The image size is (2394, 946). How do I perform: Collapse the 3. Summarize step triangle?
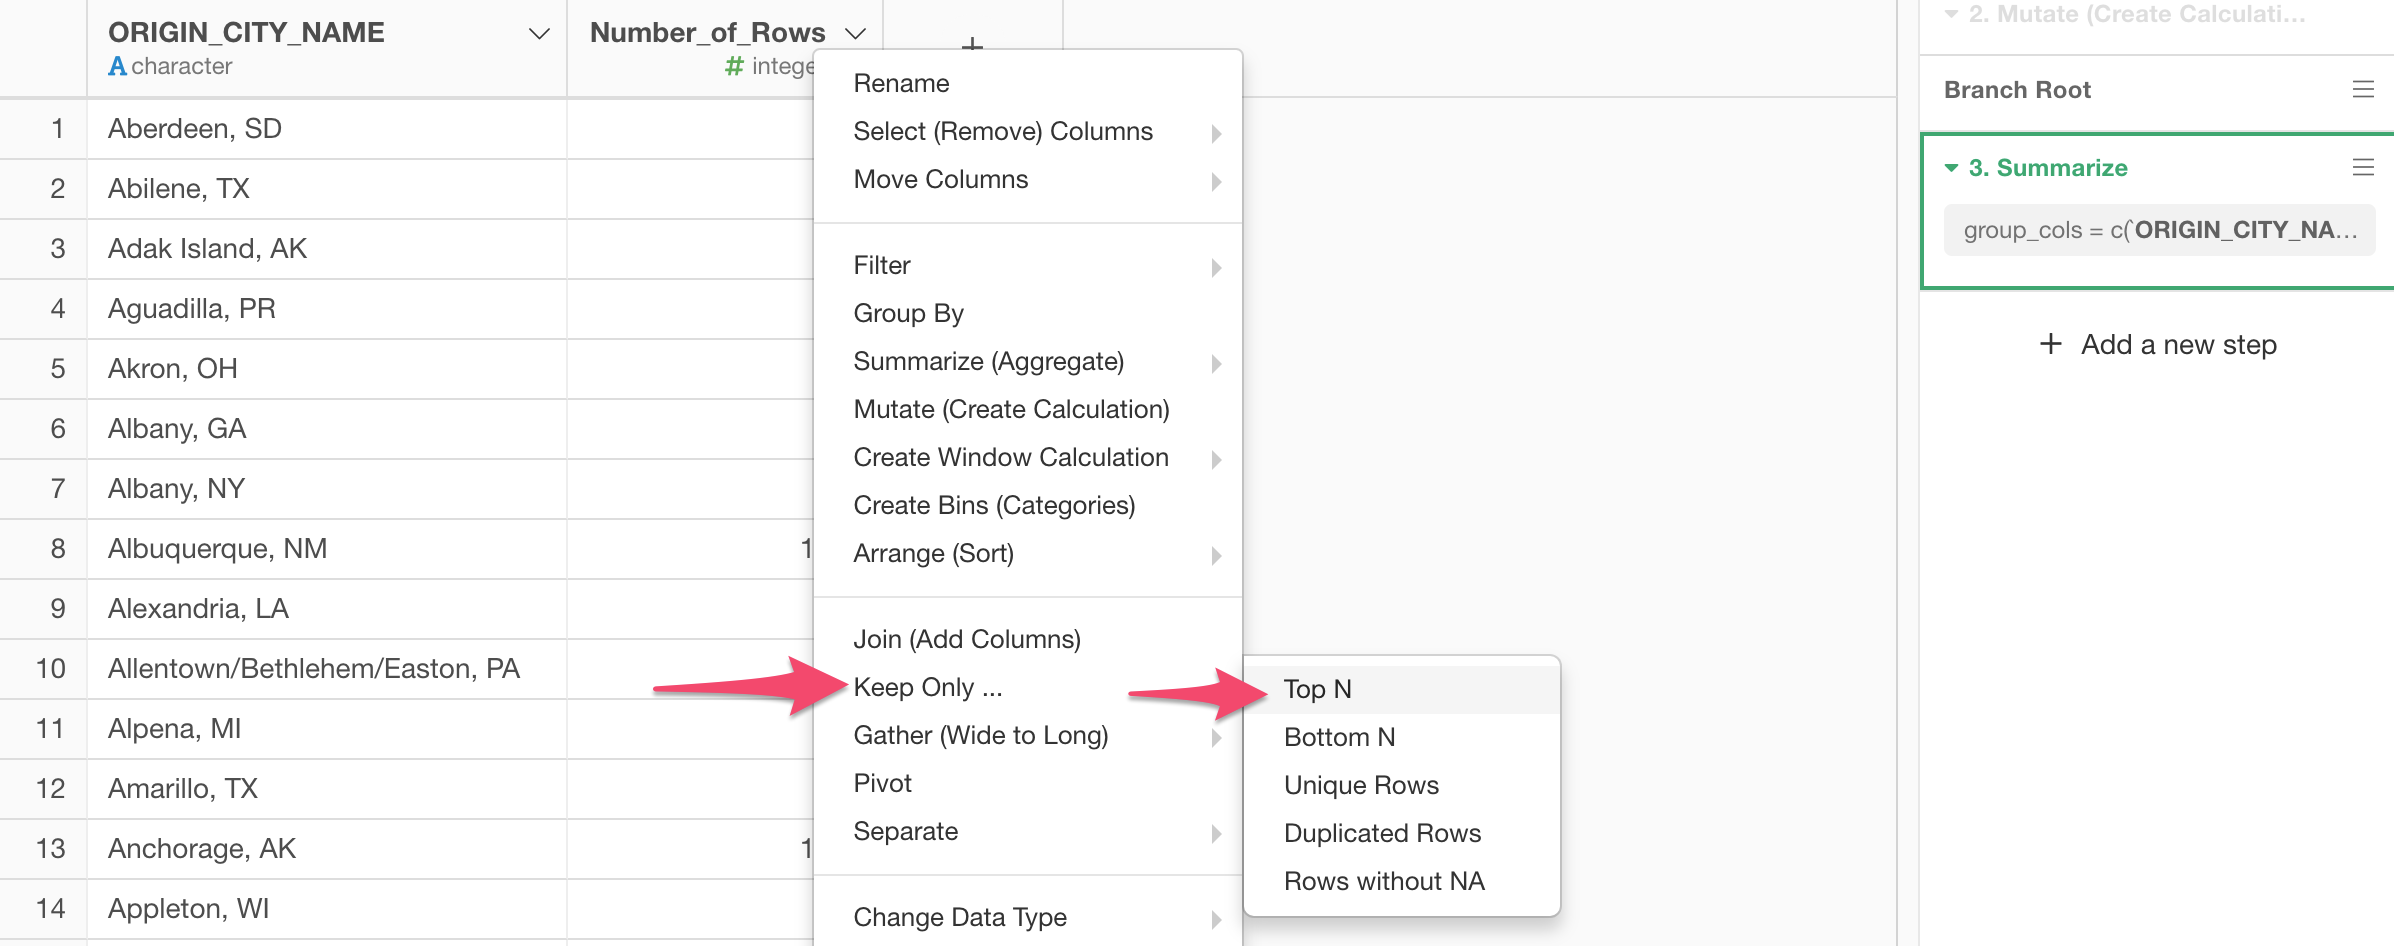pos(1951,168)
